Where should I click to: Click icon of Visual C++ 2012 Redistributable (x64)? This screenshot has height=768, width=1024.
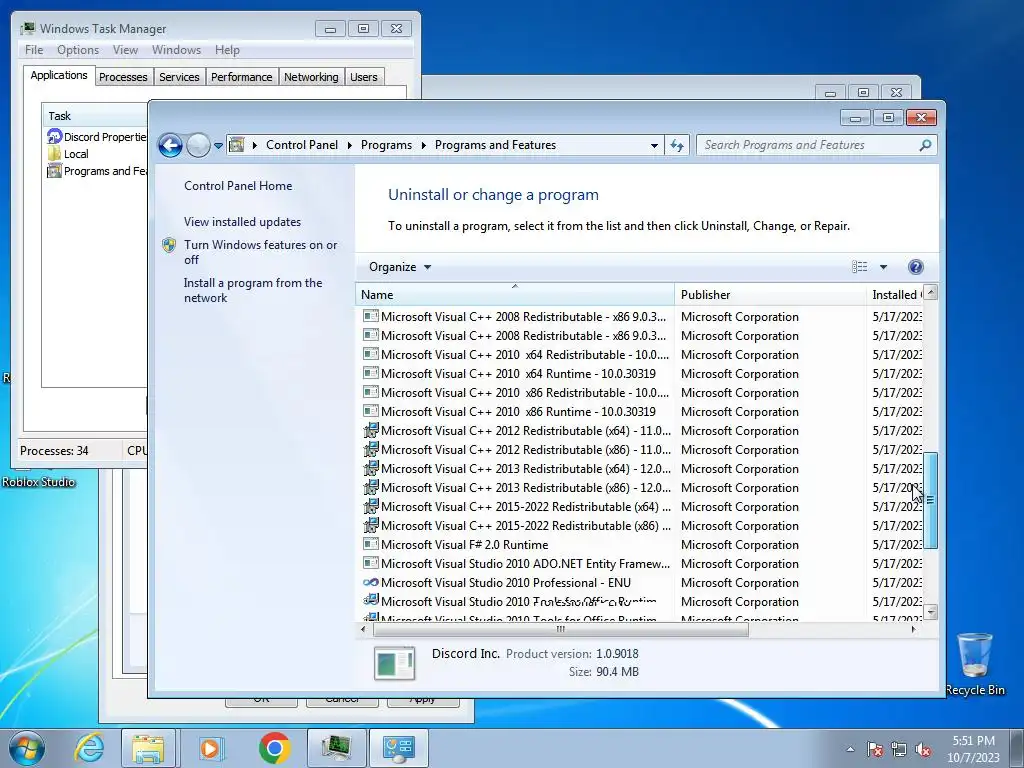pos(370,430)
